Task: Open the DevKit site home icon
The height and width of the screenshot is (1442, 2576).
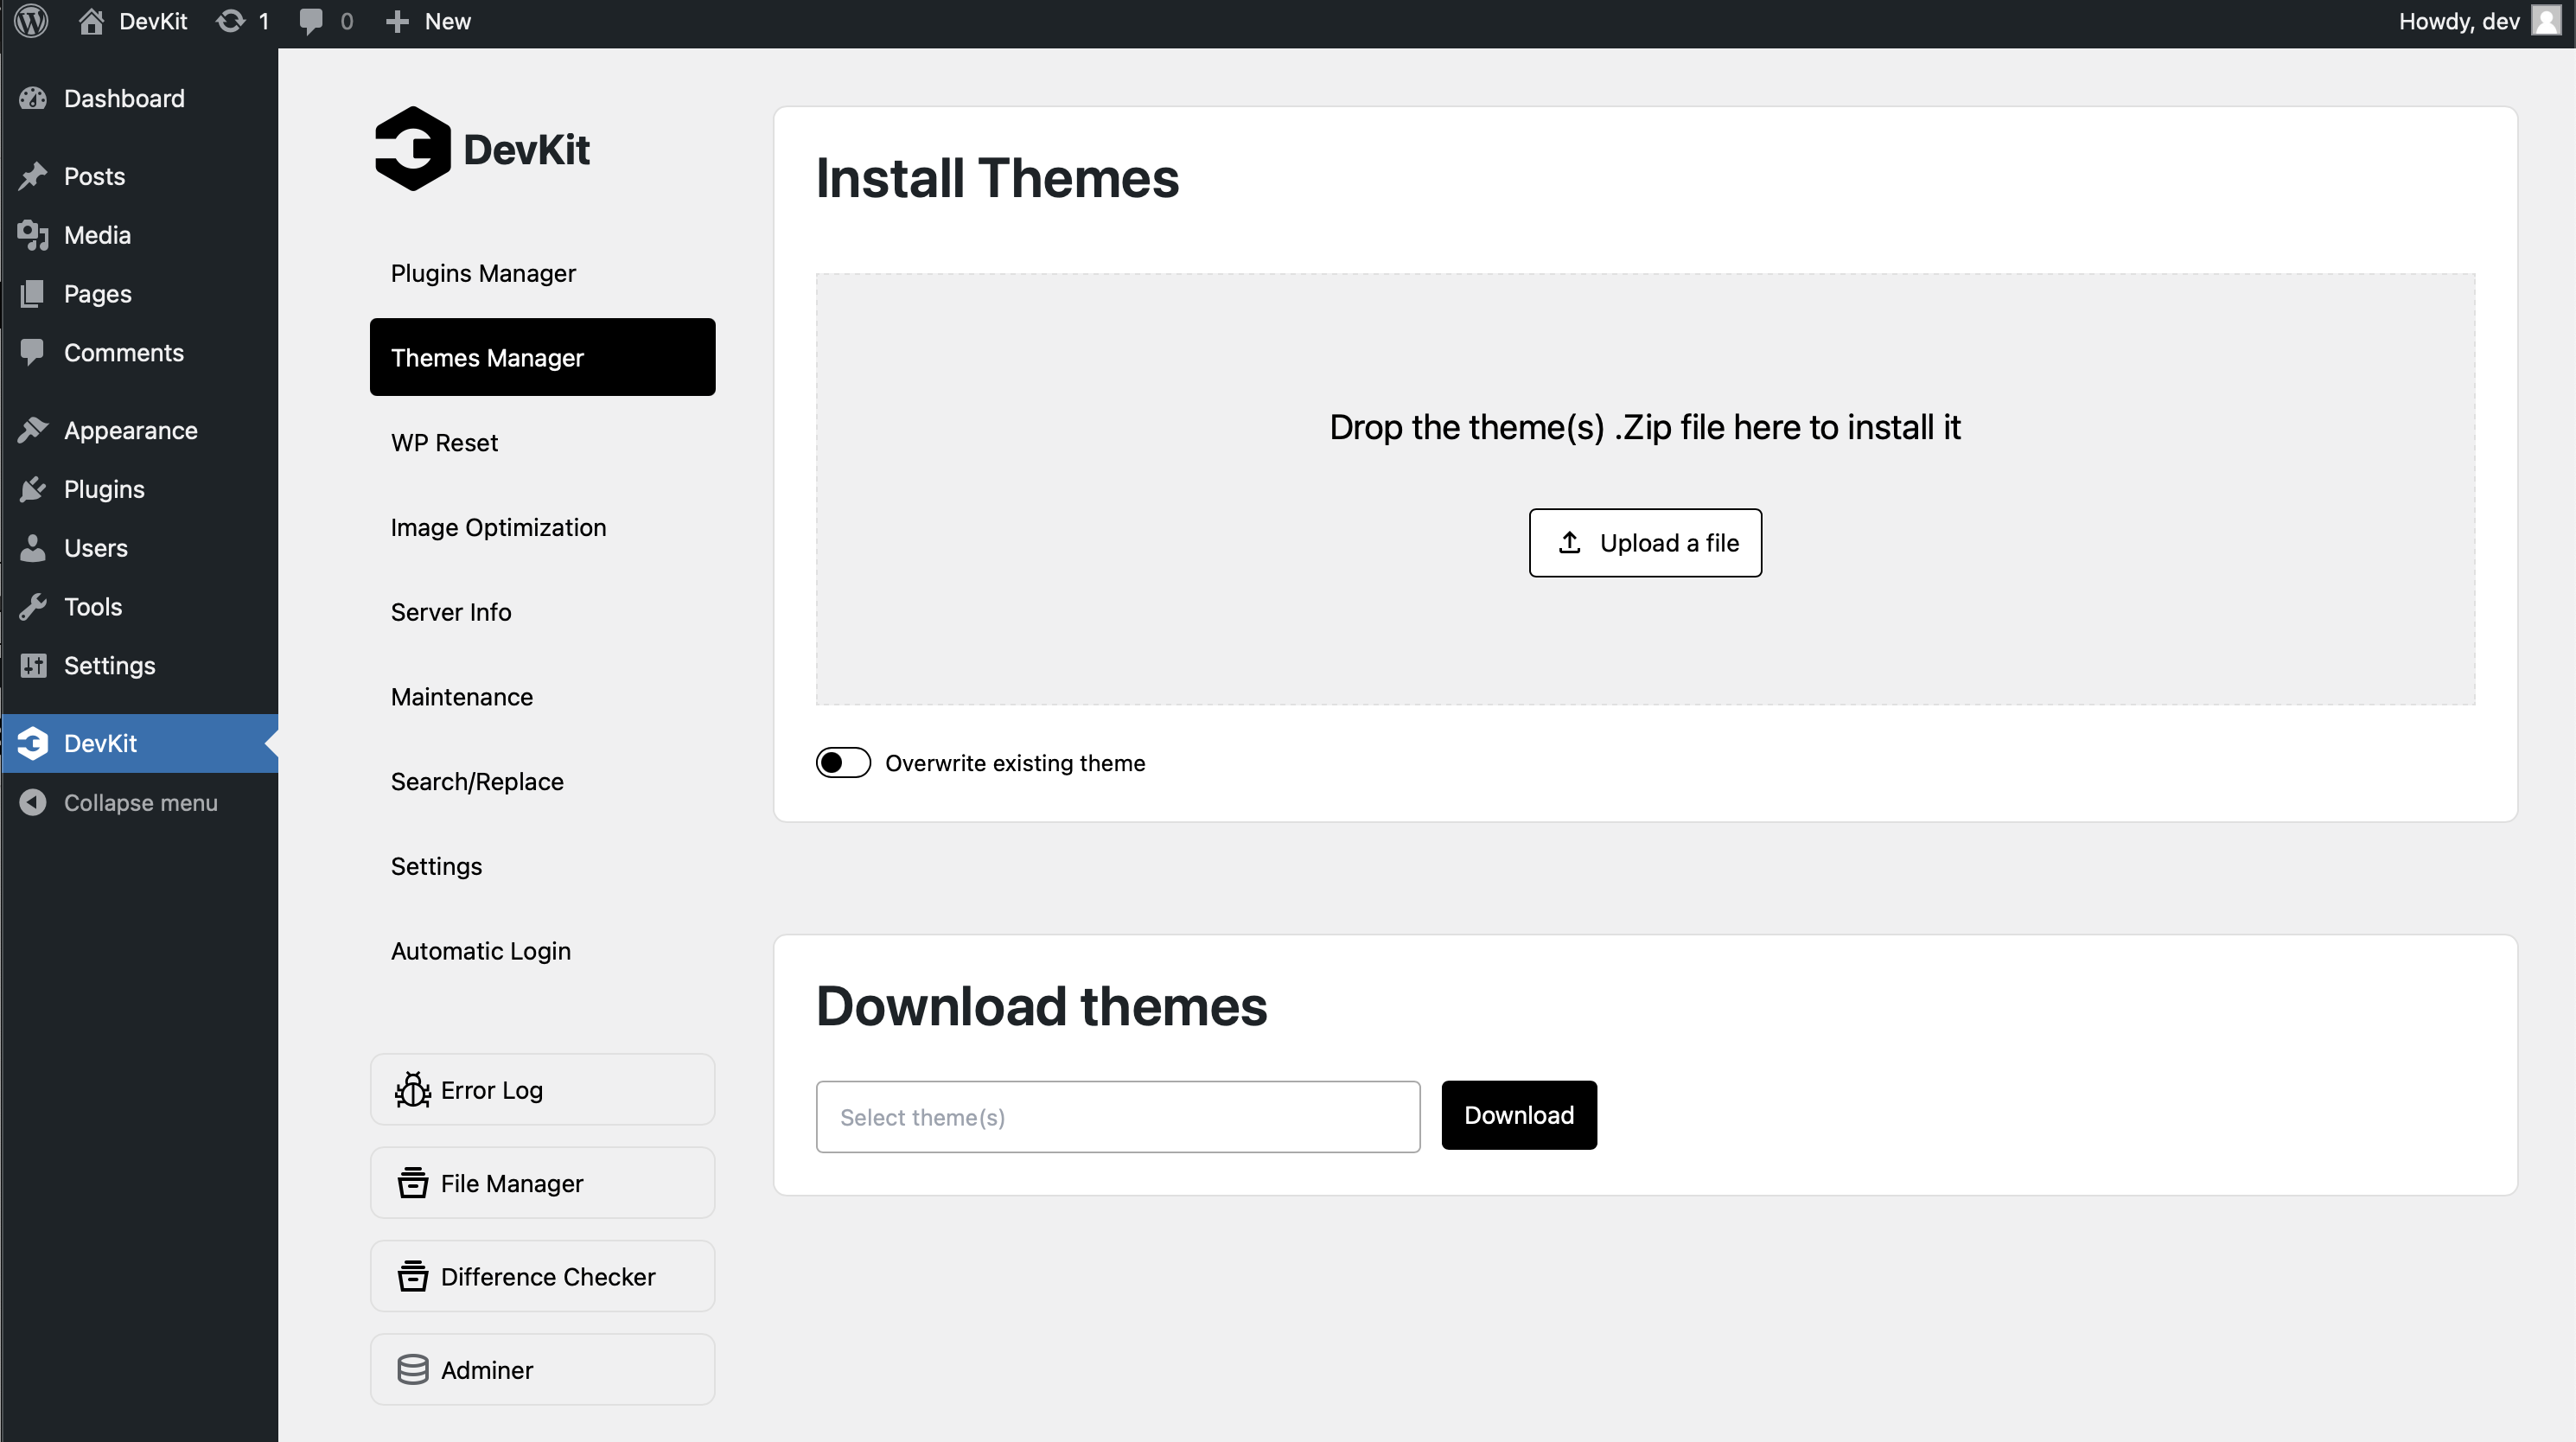Action: coord(91,21)
